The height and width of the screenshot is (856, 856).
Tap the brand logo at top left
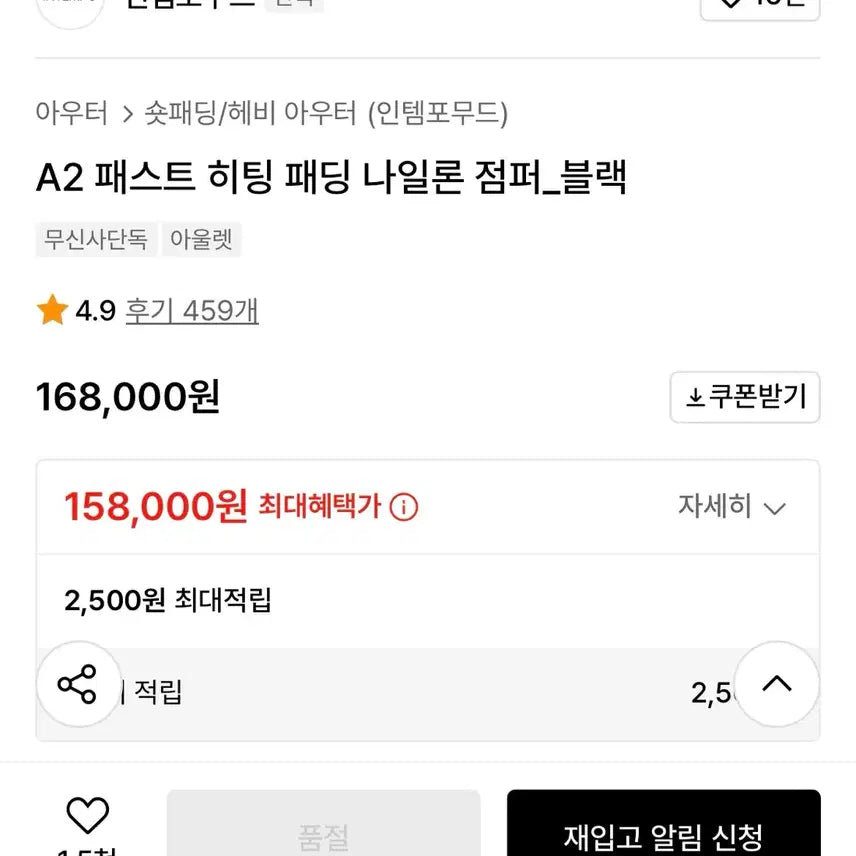(70, 8)
